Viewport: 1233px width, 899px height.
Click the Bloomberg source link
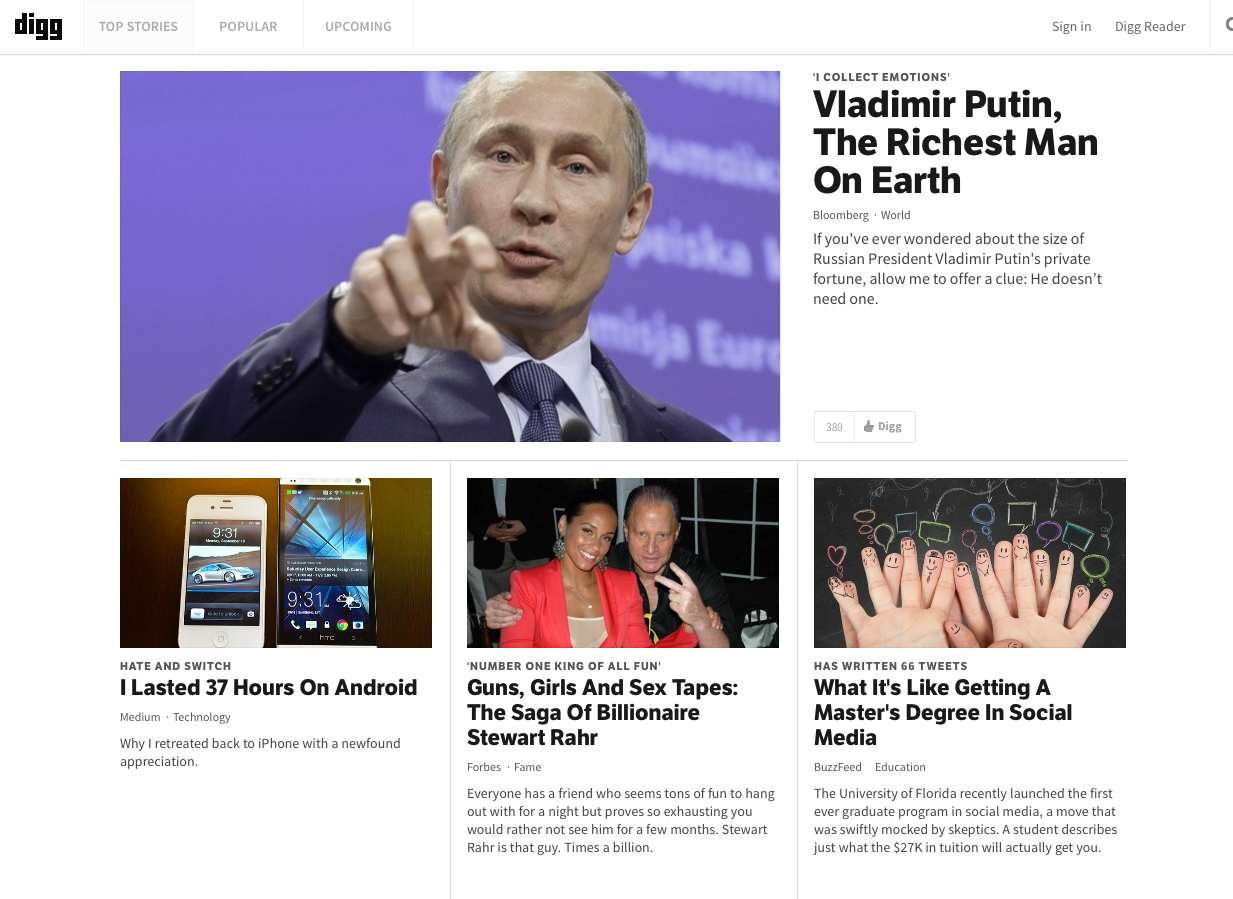(x=841, y=215)
